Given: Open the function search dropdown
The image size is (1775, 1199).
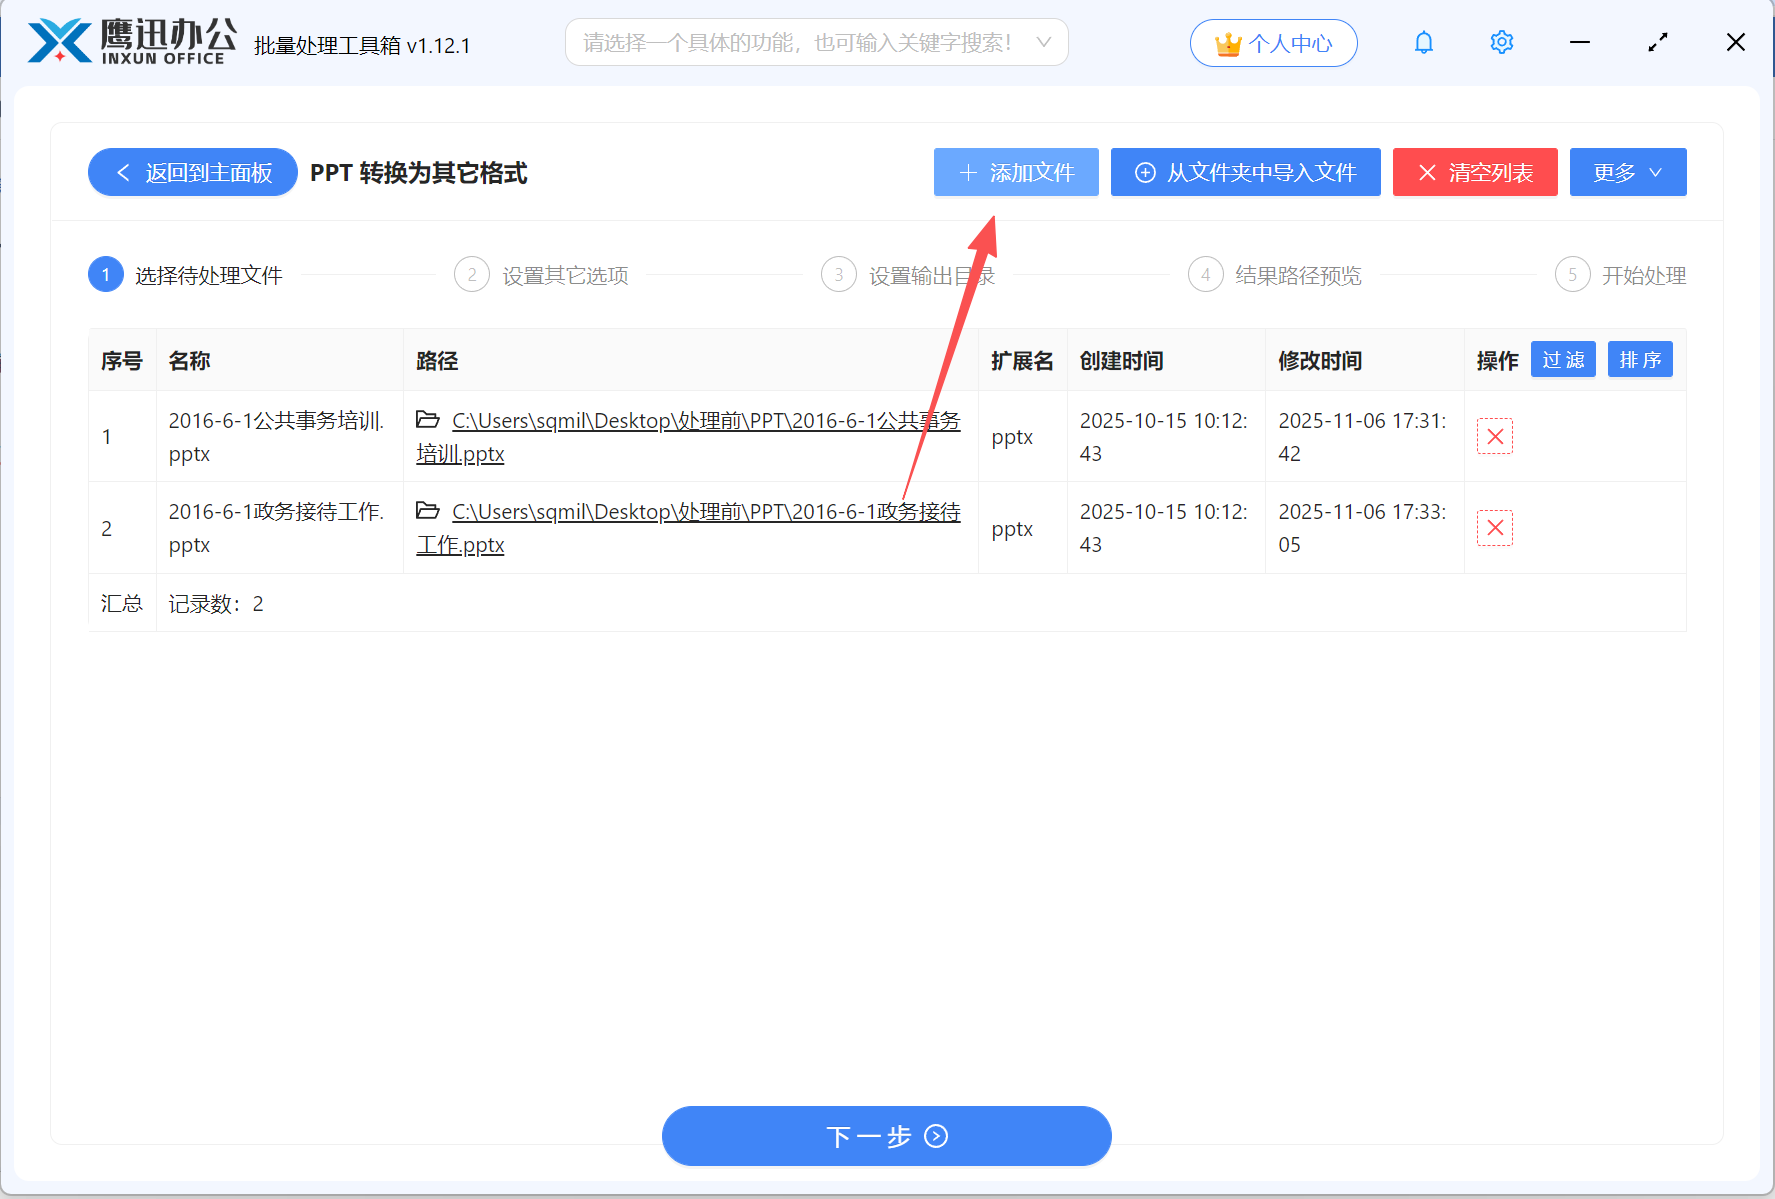Looking at the screenshot, I should (816, 42).
